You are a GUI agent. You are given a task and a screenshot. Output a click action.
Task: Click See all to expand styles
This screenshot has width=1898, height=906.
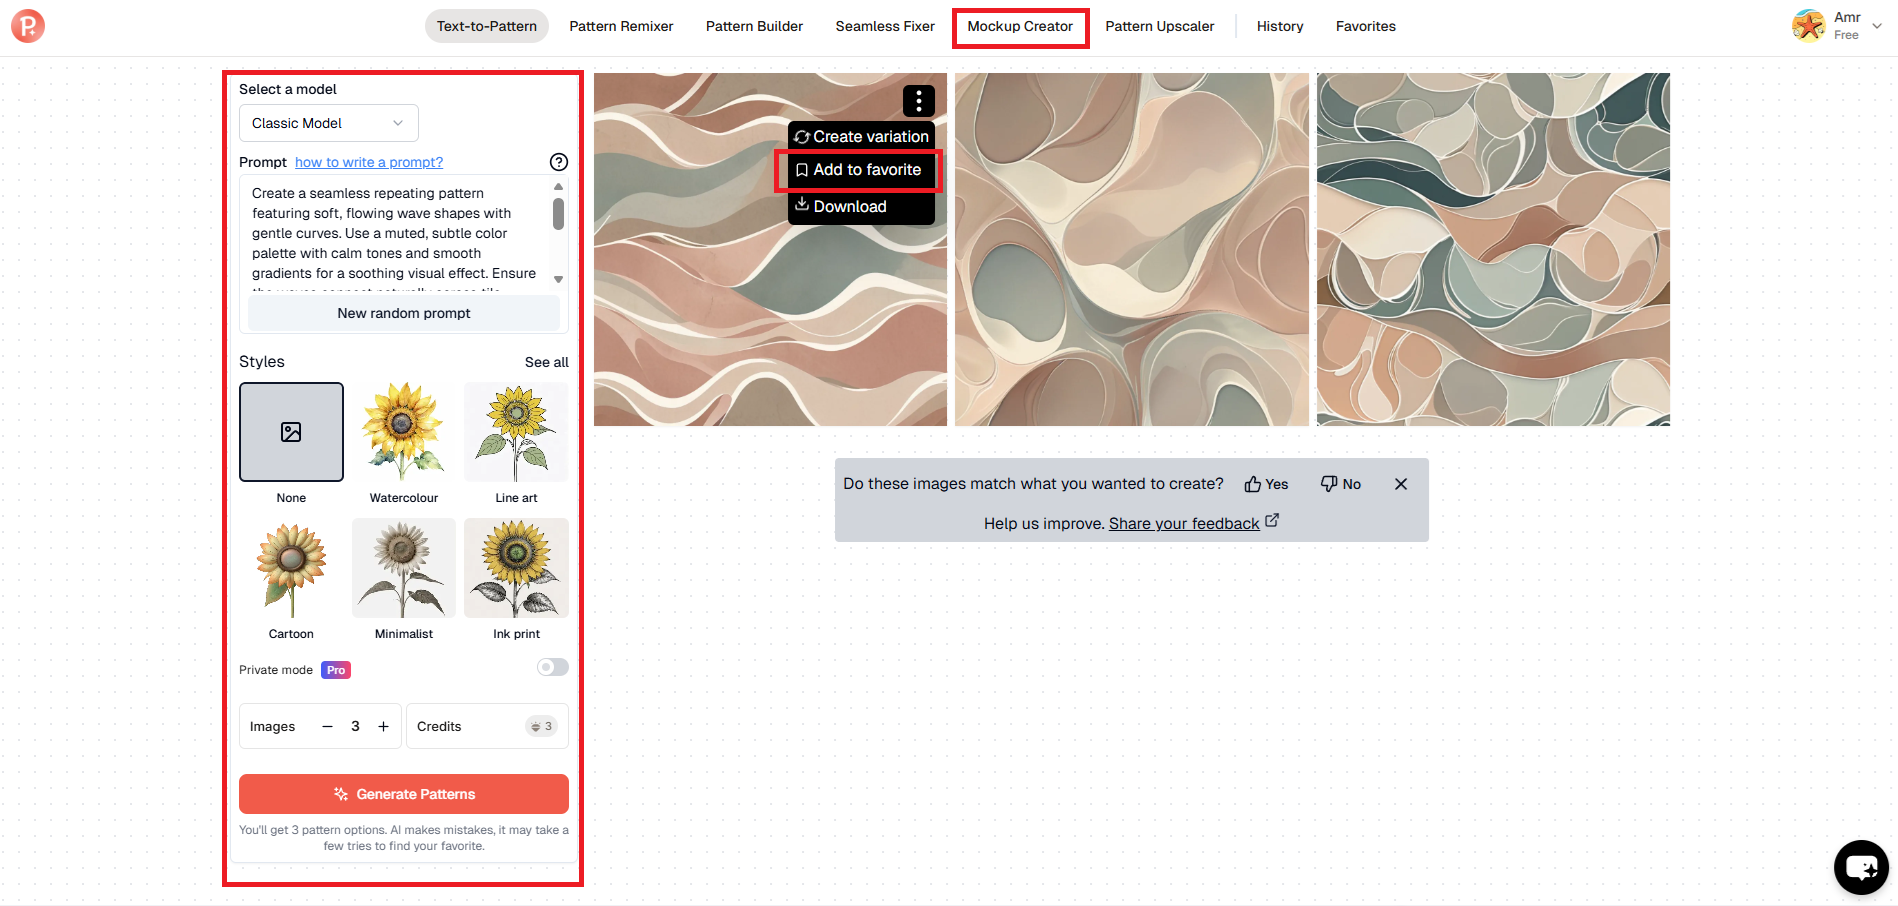(546, 362)
